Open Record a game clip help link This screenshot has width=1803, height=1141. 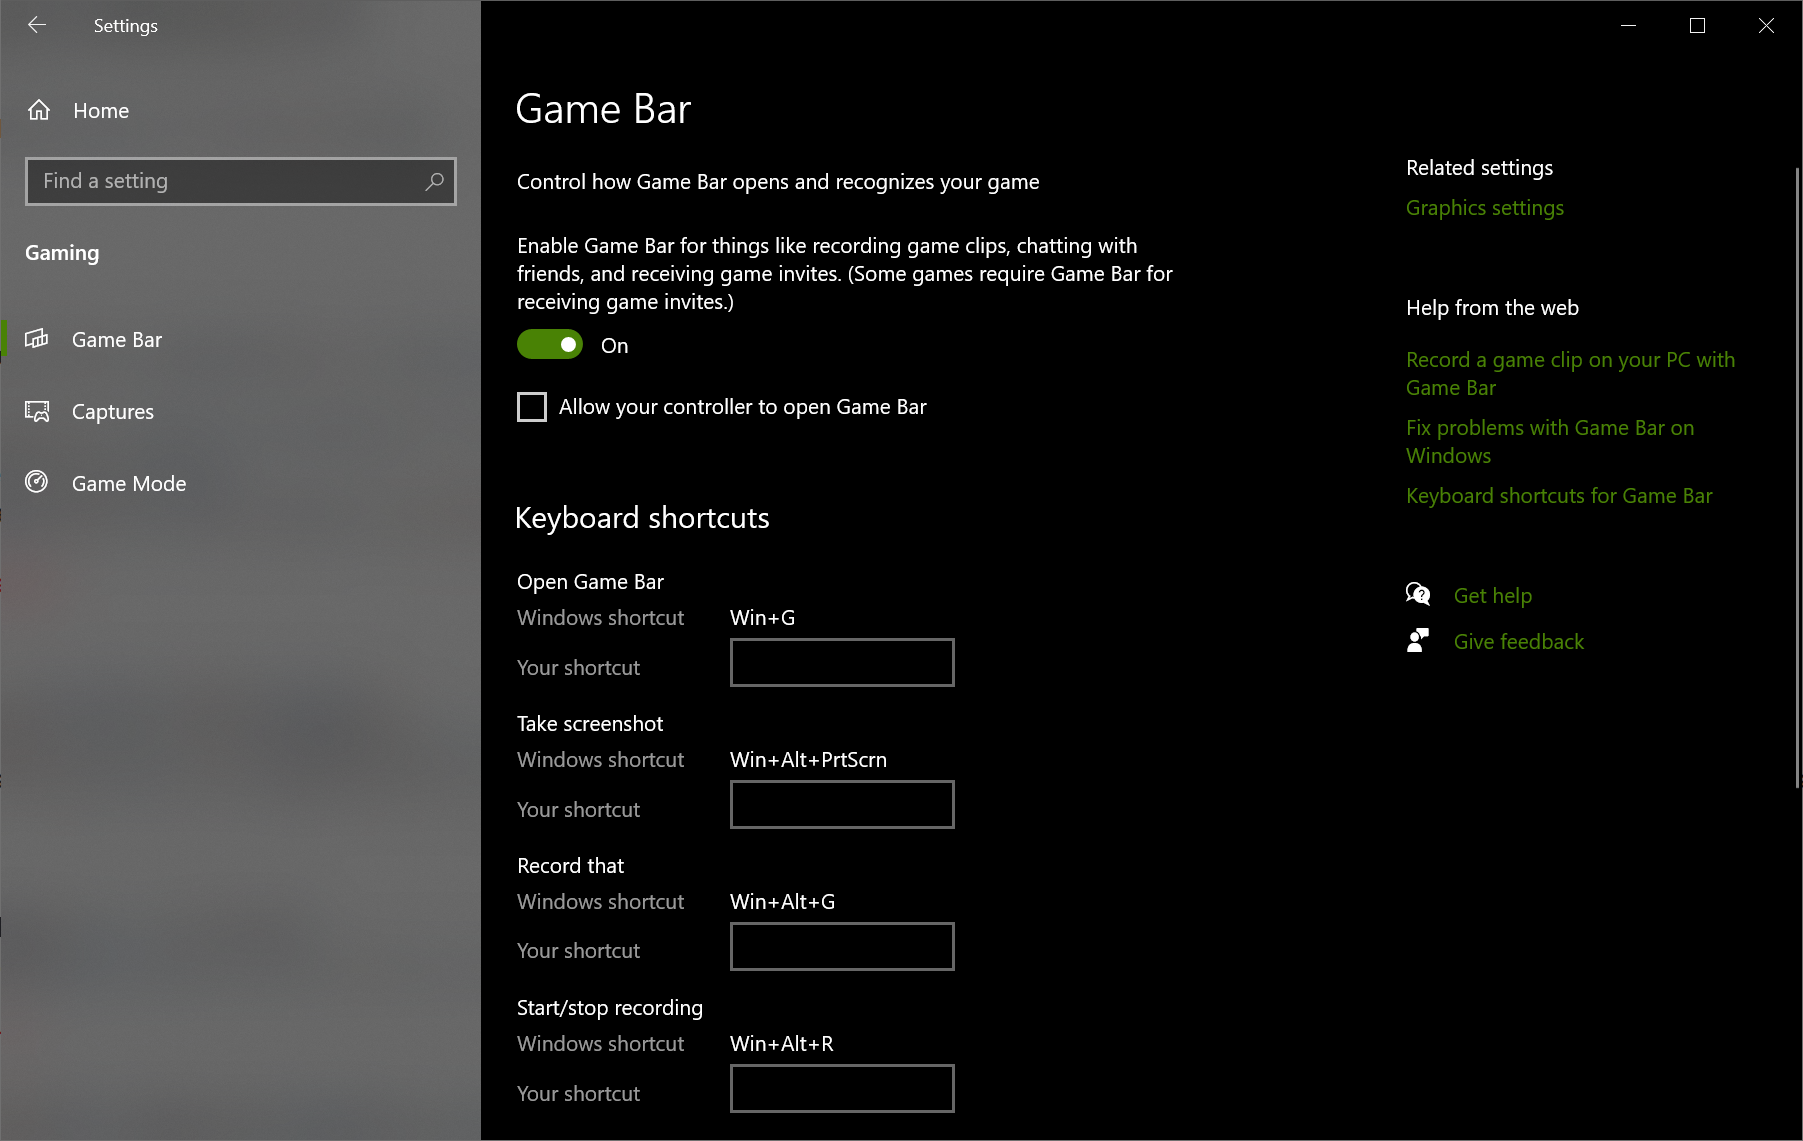(1570, 373)
